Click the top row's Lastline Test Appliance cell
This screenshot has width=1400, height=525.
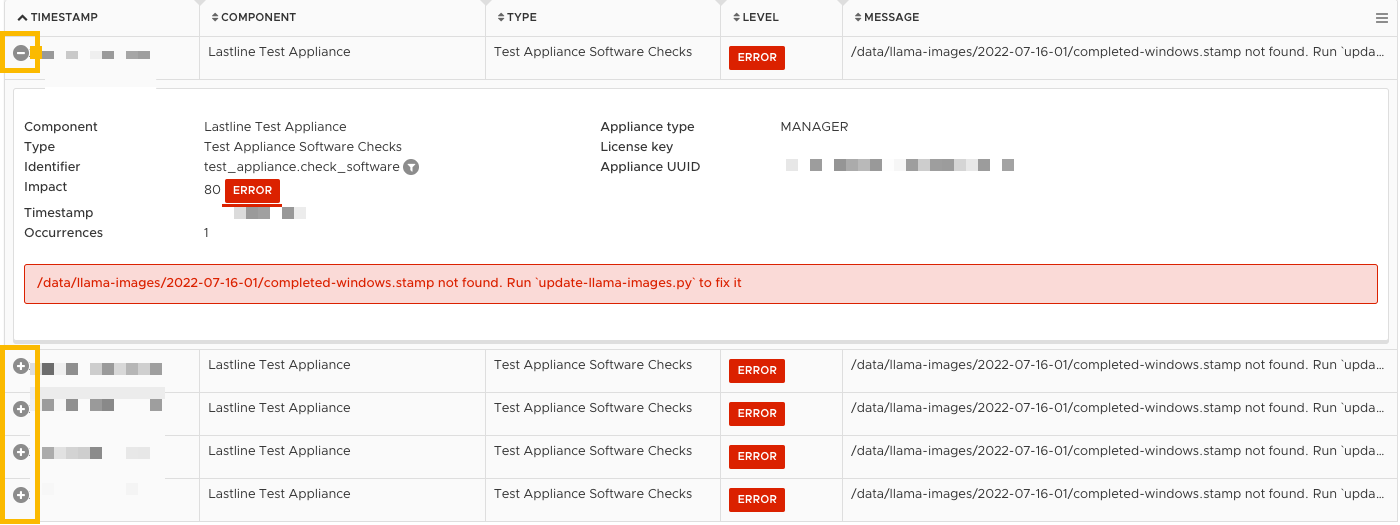pyautogui.click(x=279, y=52)
